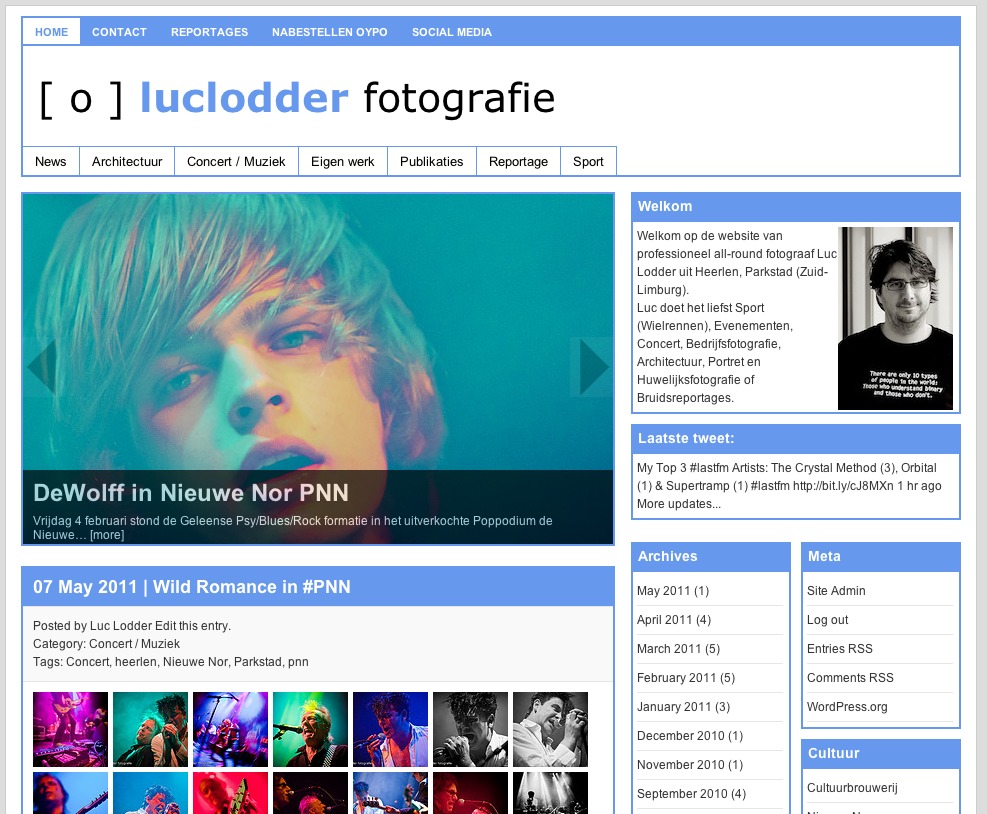The image size is (987, 814).
Task: Open the May 2011 archive
Action: (663, 591)
